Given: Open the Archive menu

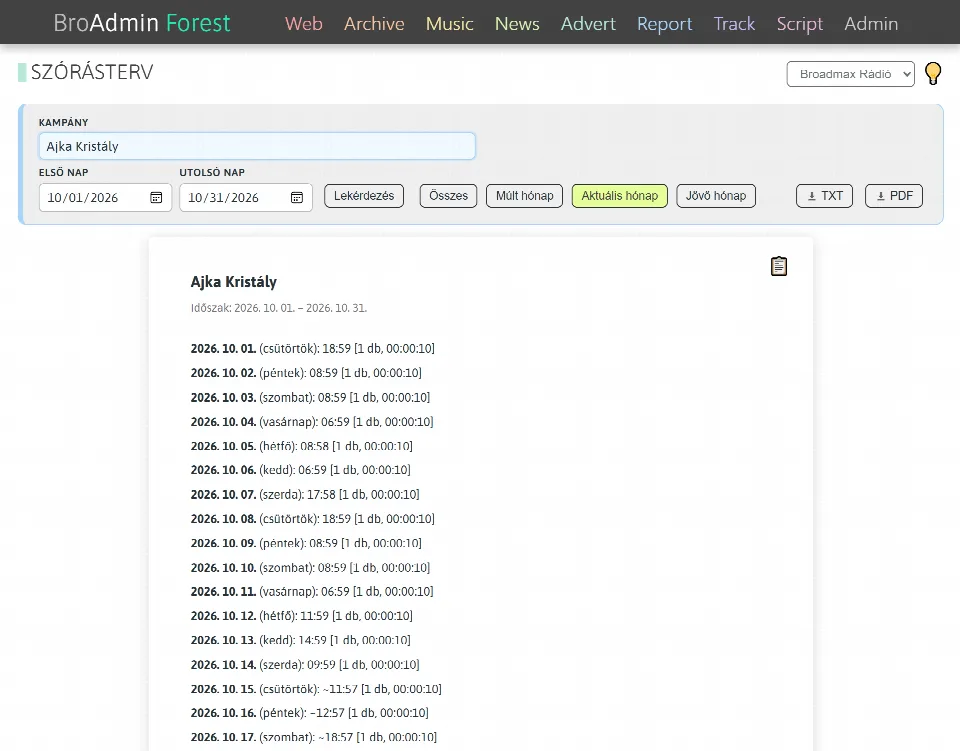Looking at the screenshot, I should click(x=374, y=23).
